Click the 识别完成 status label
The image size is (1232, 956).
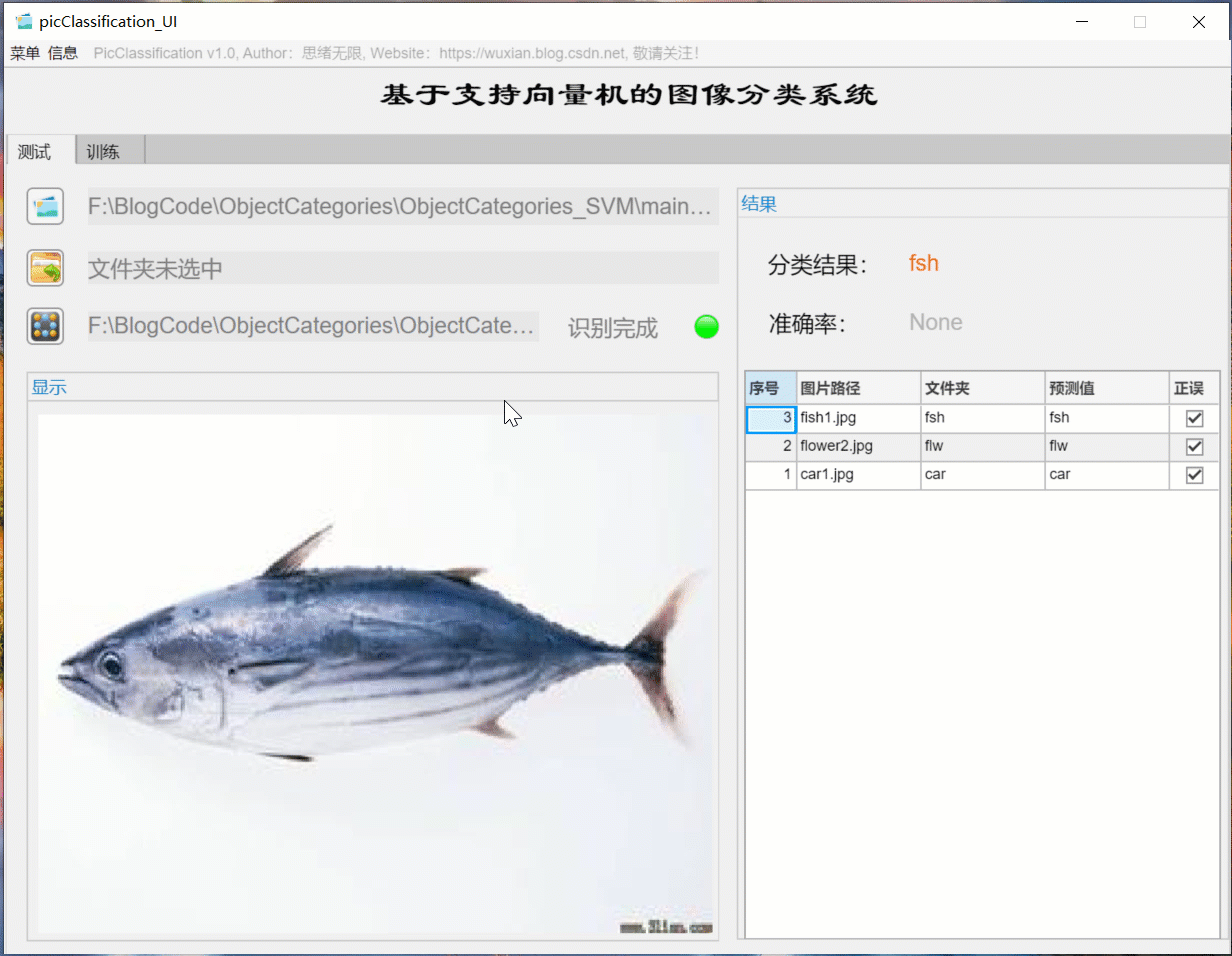(x=613, y=328)
